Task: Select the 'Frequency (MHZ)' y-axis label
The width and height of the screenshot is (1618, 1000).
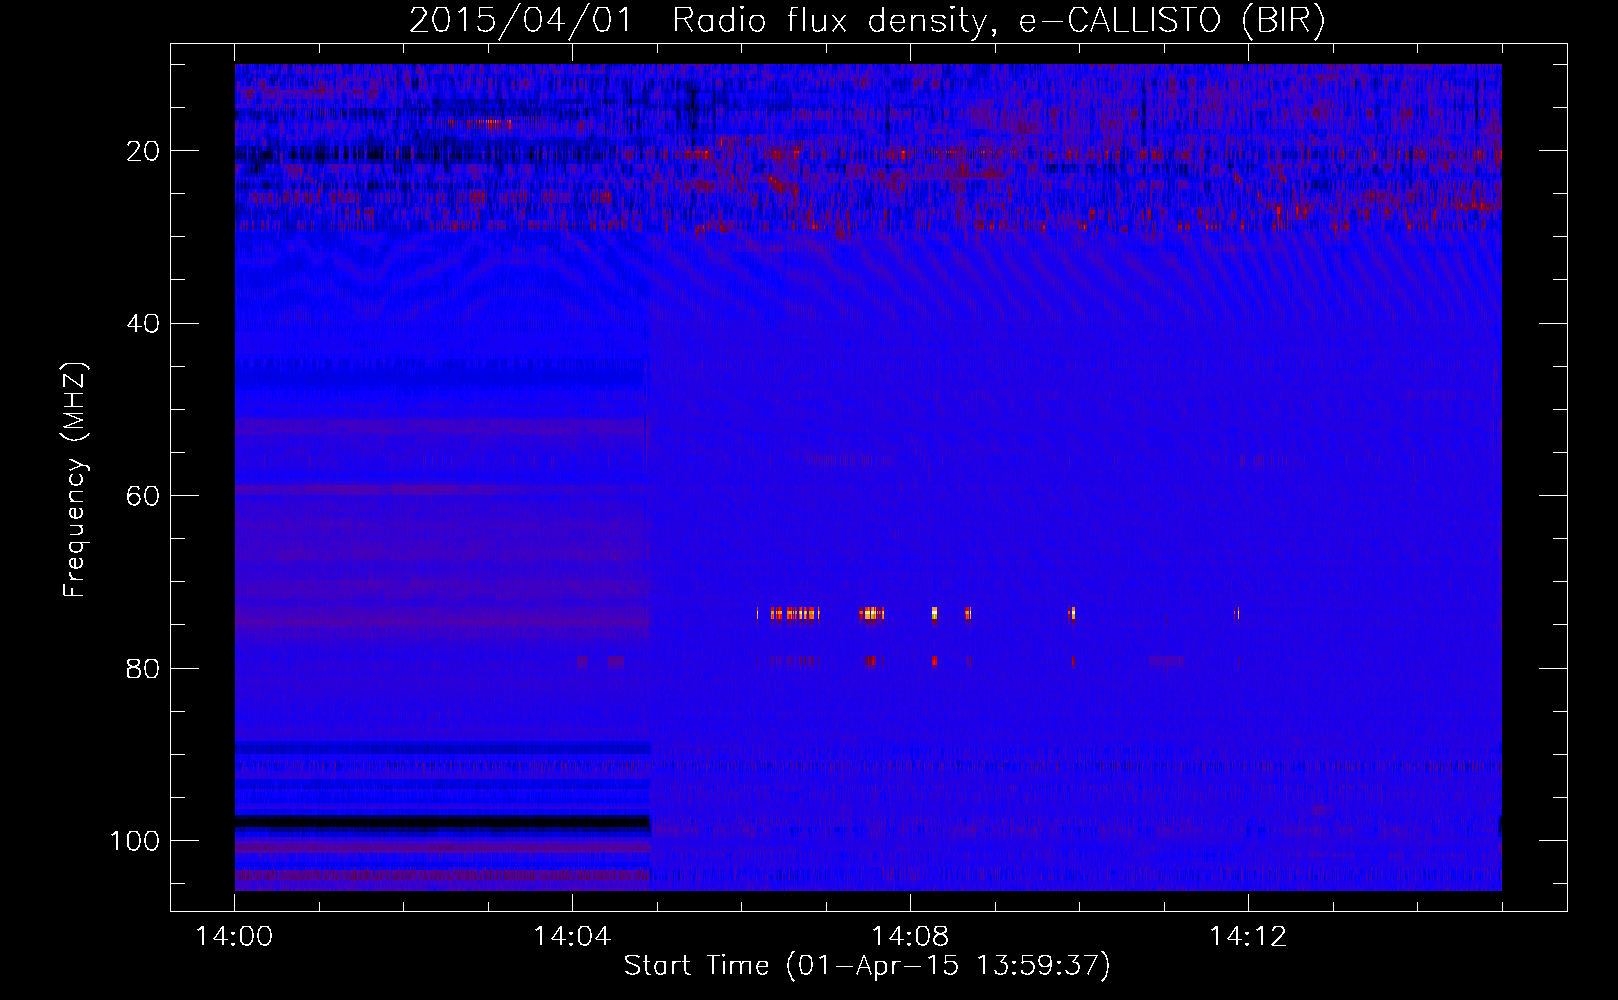Action: [x=75, y=479]
